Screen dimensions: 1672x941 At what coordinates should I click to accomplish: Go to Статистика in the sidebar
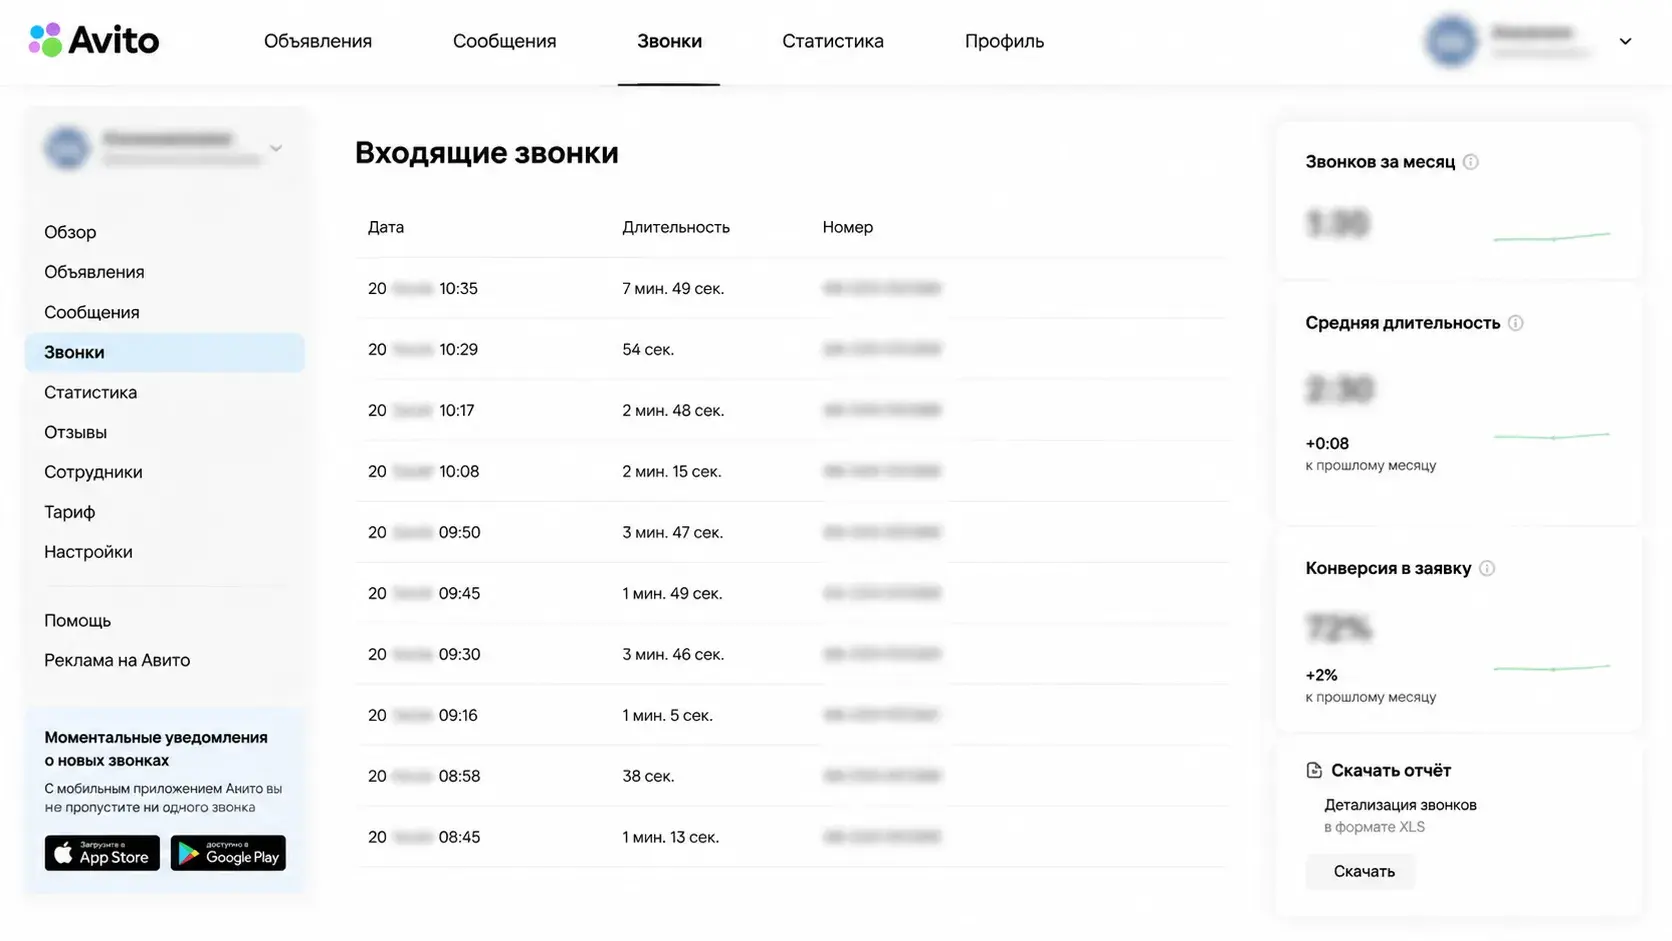click(x=90, y=392)
